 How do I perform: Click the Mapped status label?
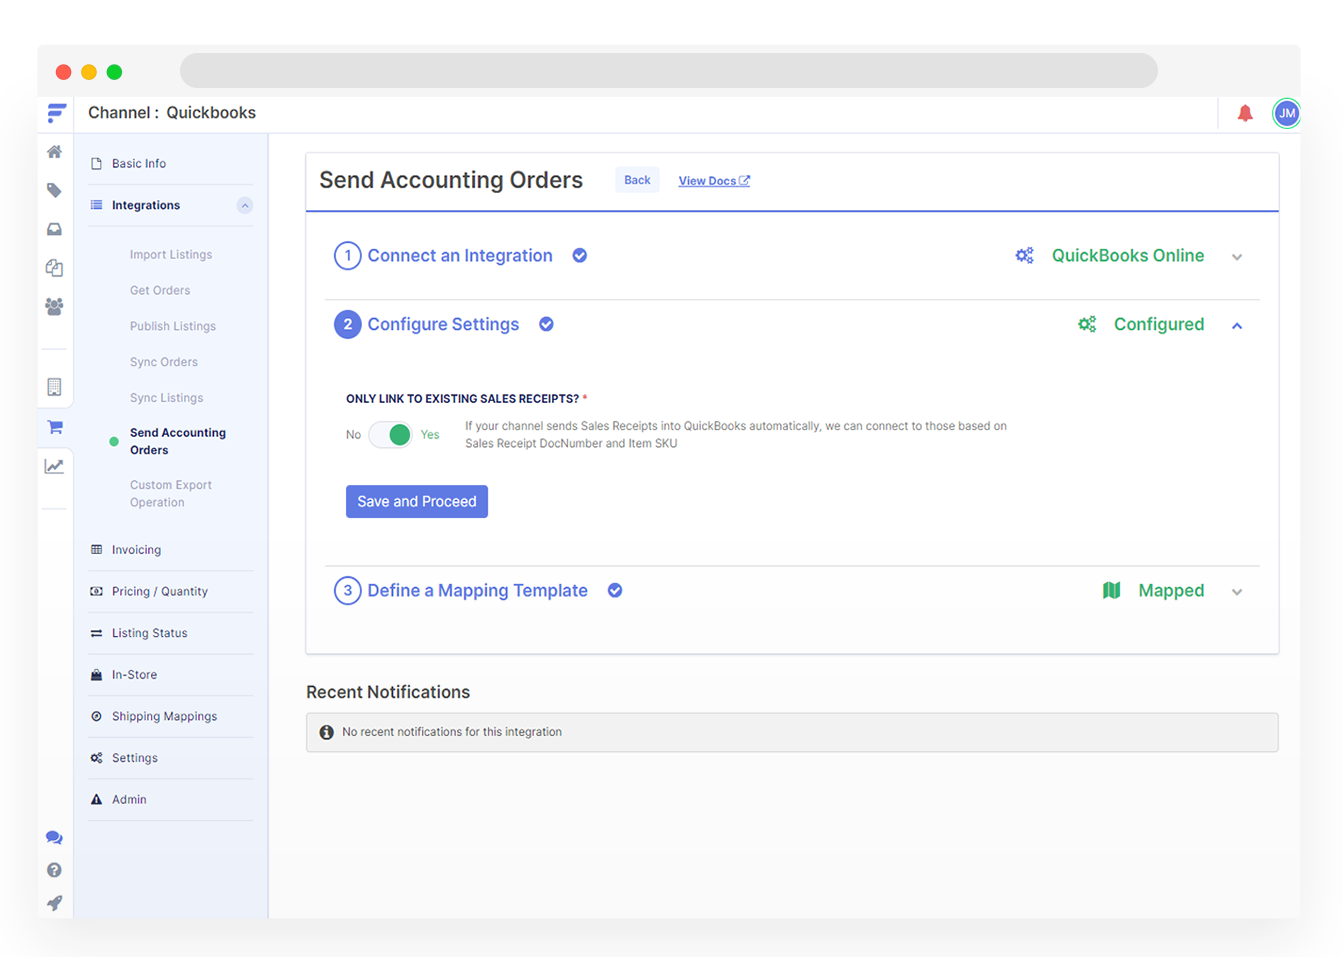[1171, 591]
